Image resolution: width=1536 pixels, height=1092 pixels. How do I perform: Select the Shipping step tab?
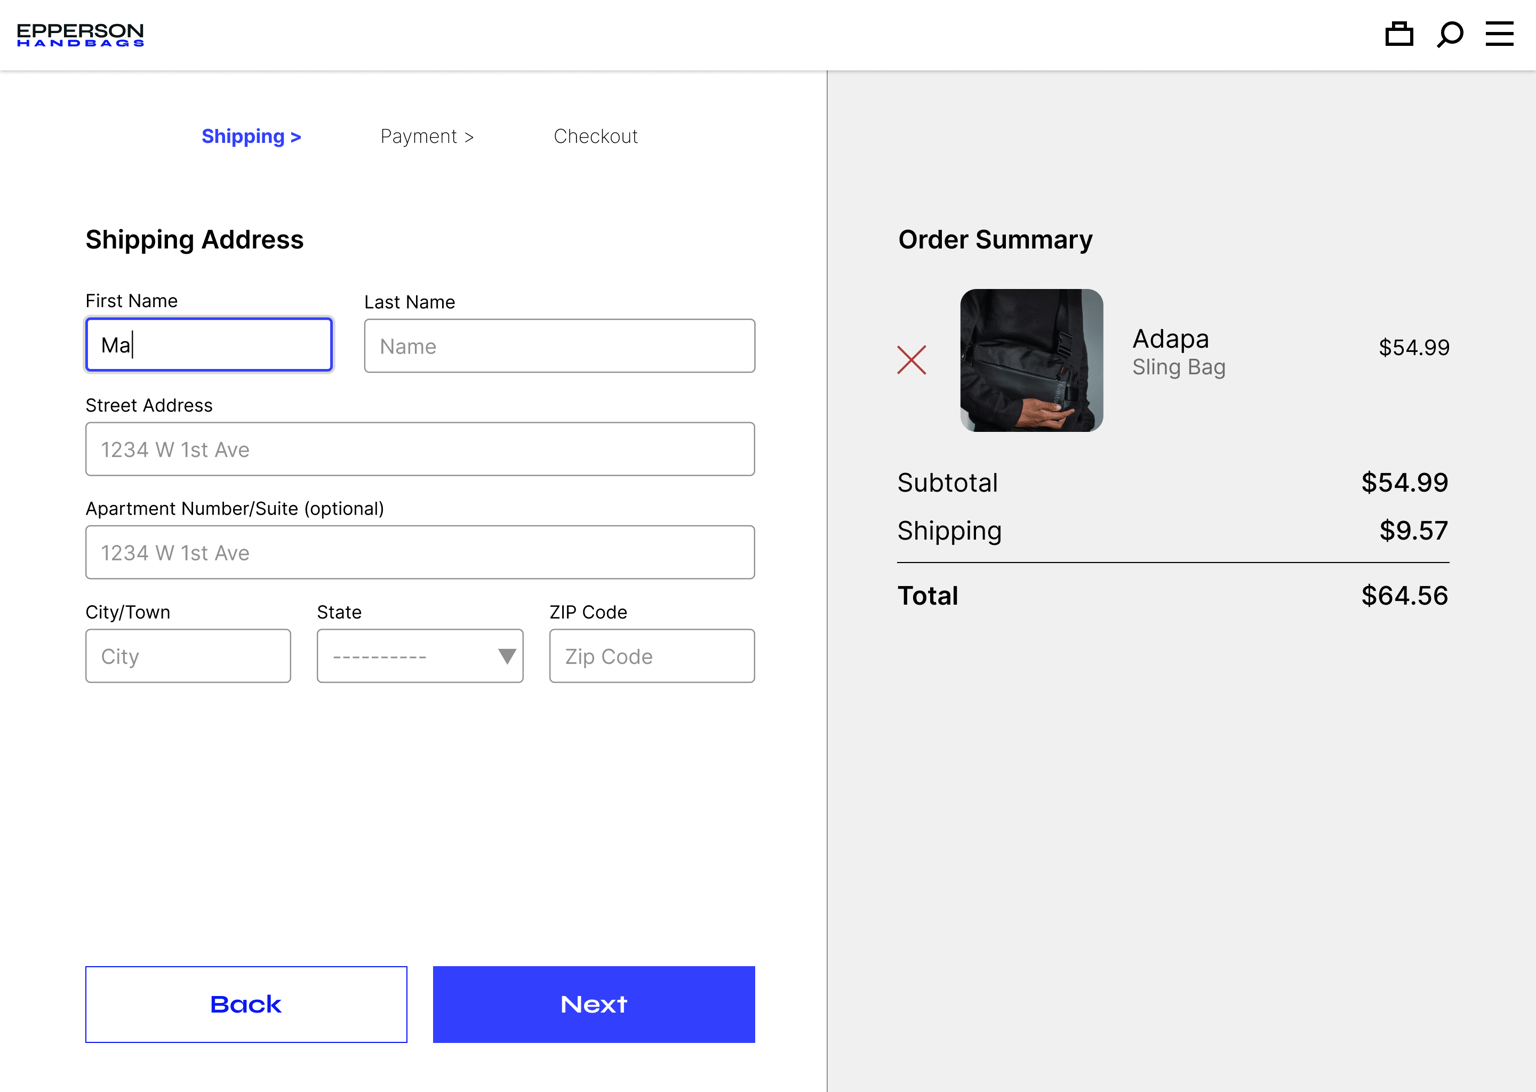pos(251,136)
